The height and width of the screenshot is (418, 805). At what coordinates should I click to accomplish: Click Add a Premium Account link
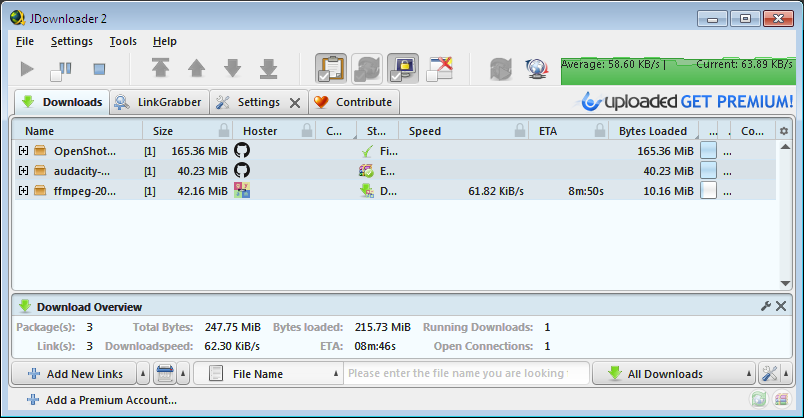[x=102, y=400]
